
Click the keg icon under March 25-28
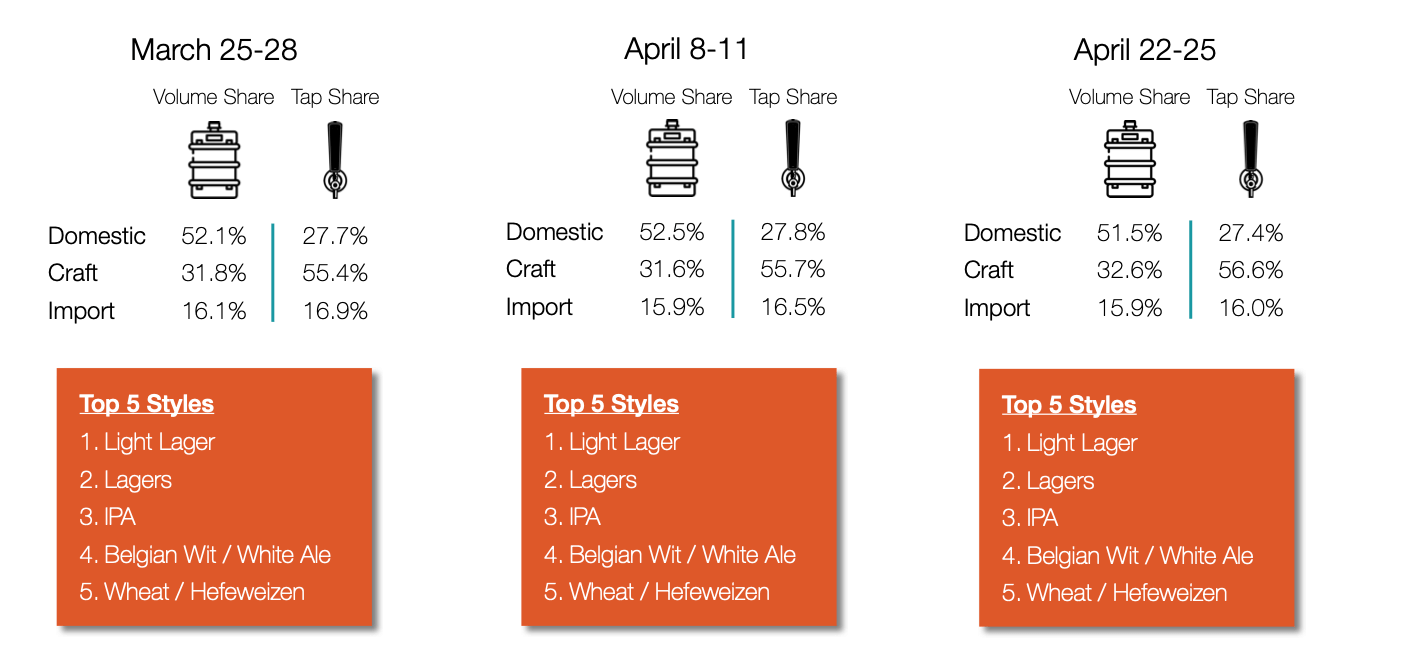tap(213, 160)
